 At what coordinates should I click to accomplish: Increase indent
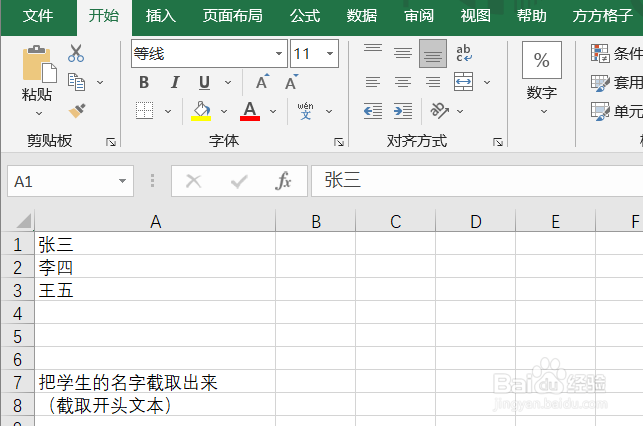403,111
